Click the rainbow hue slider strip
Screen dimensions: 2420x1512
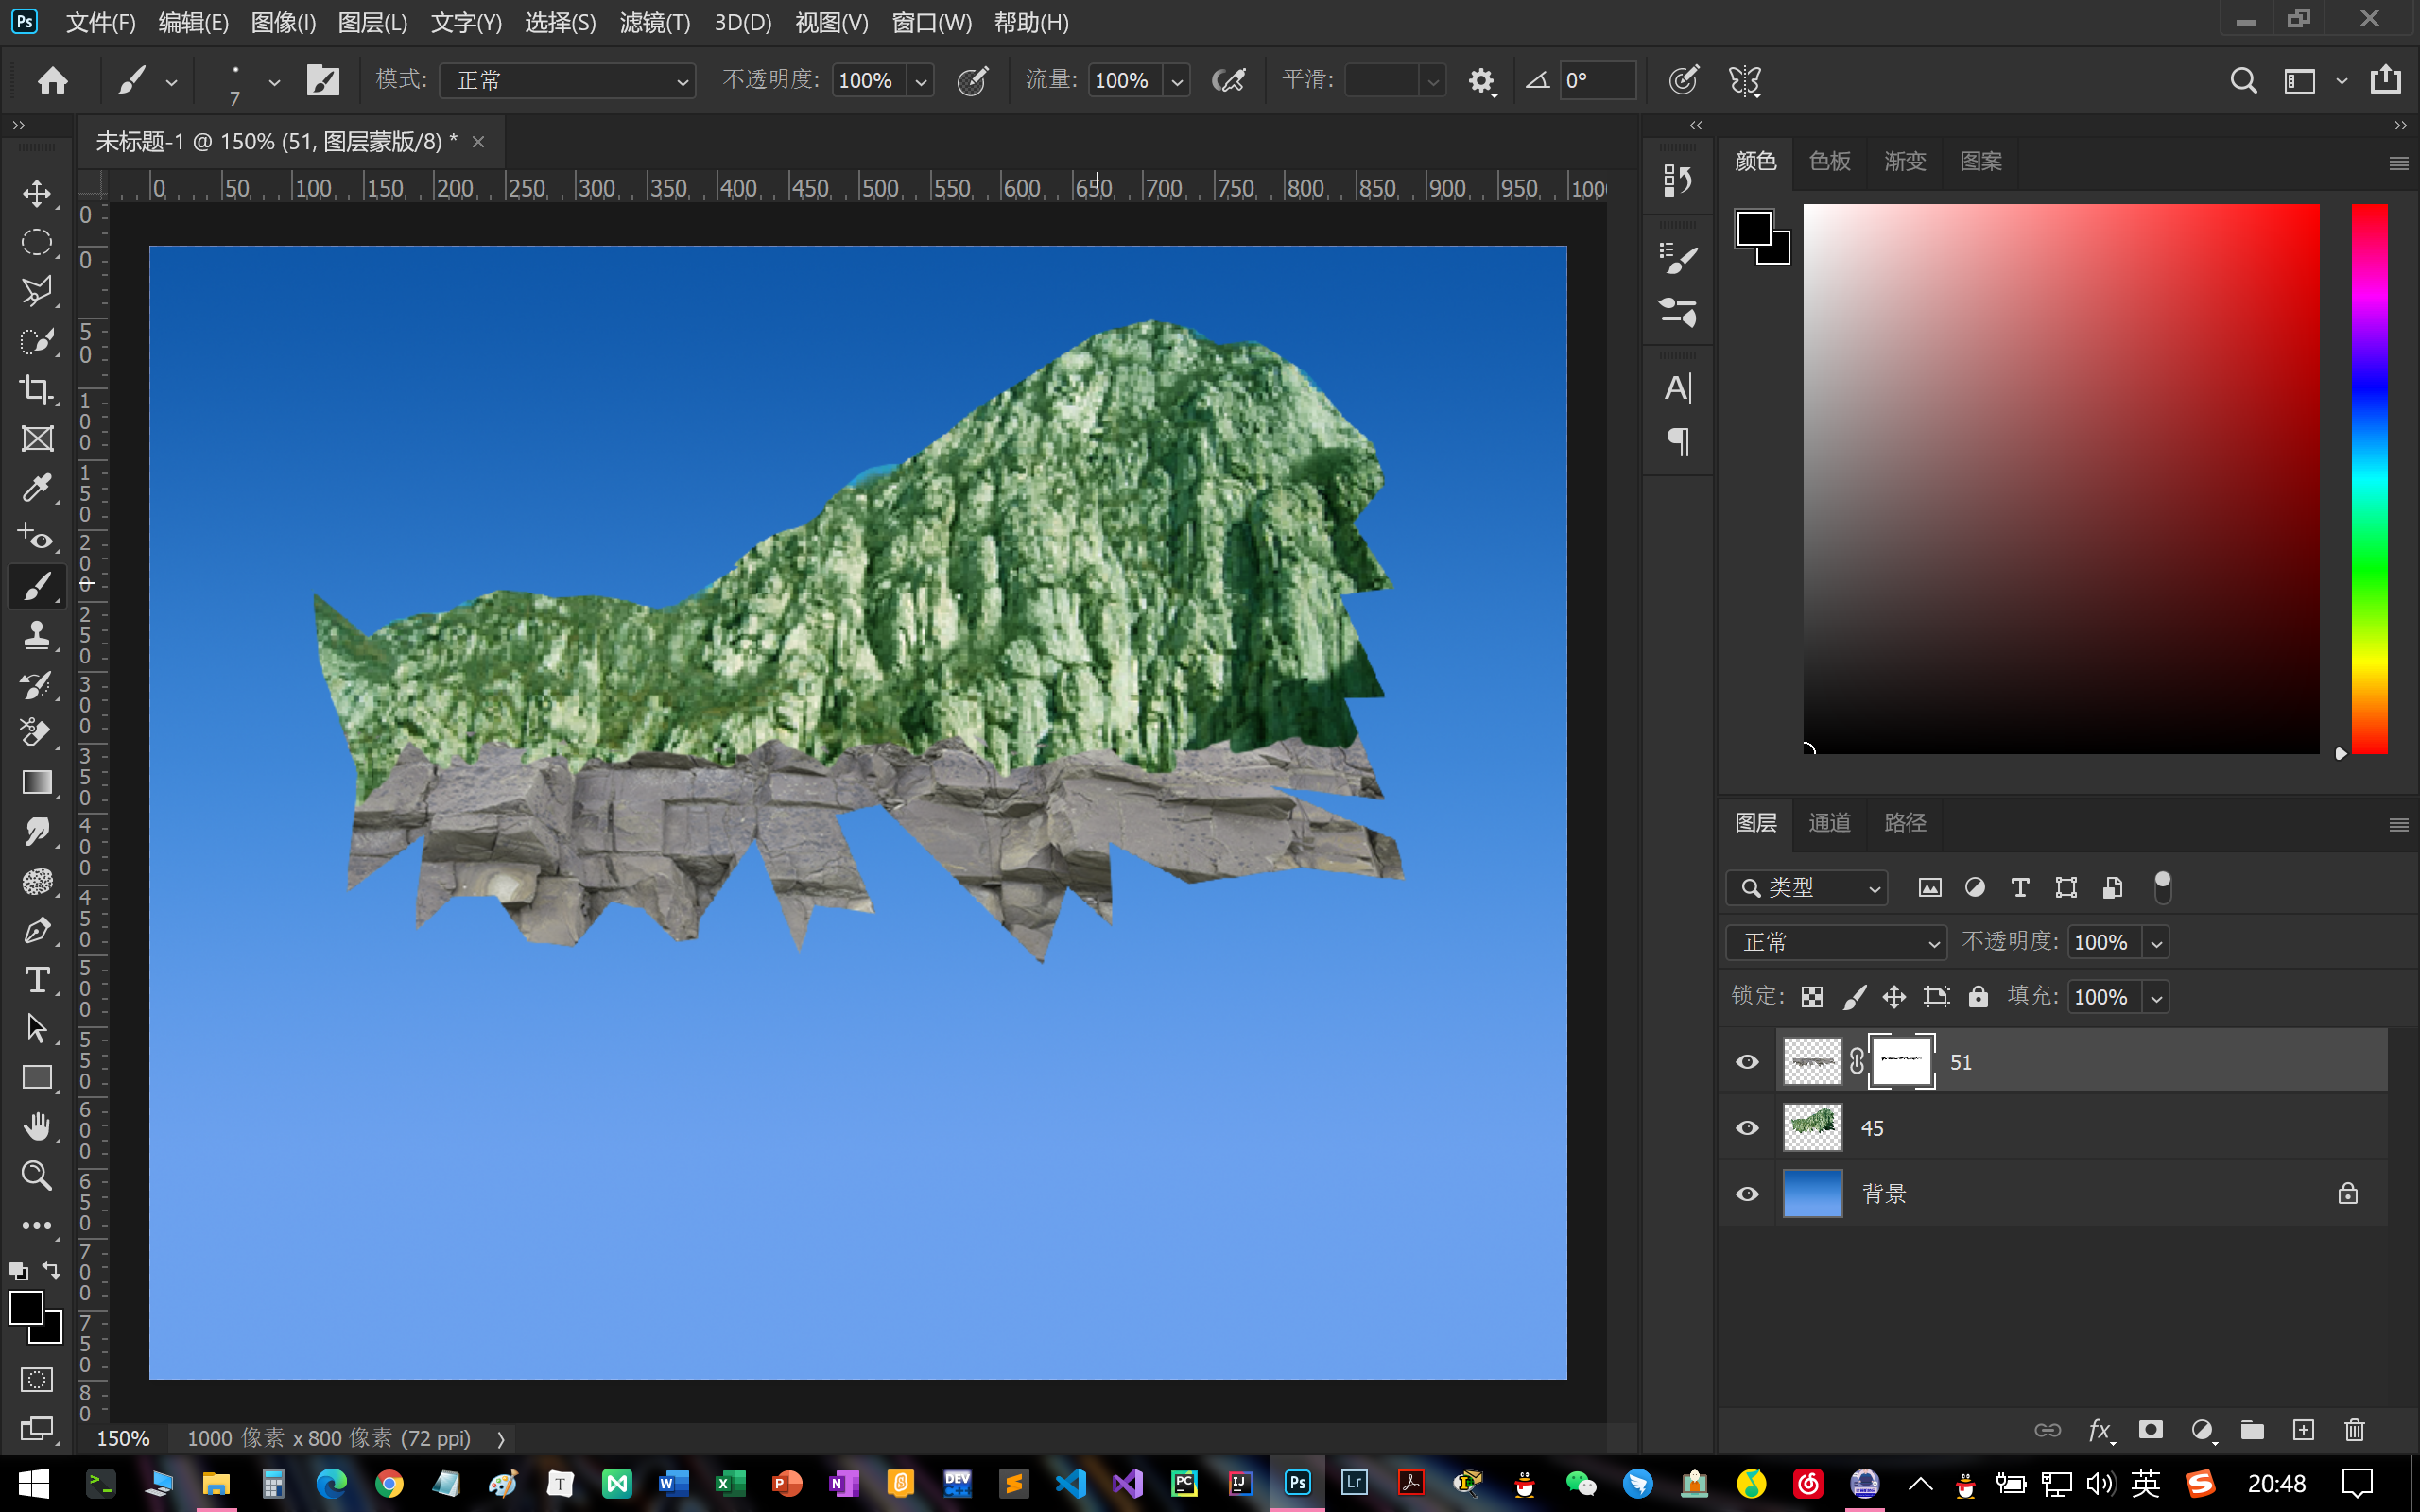point(2369,478)
